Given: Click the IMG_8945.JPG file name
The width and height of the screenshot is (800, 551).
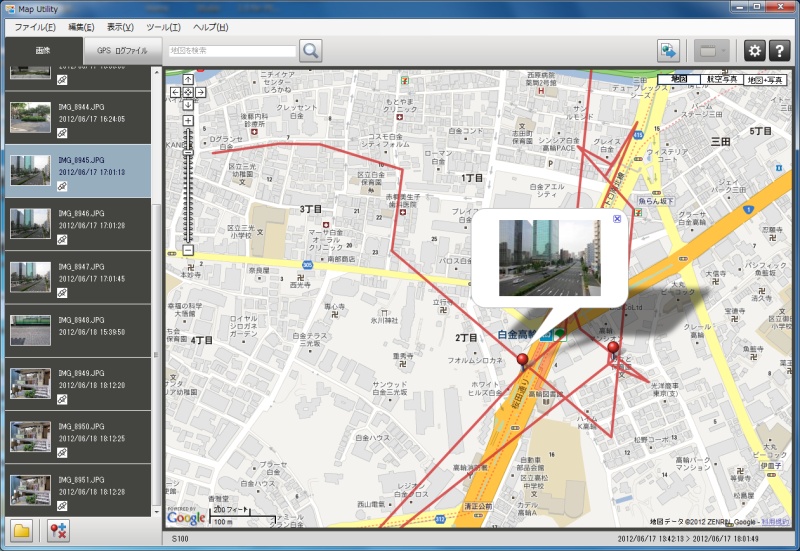Looking at the screenshot, I should click(x=81, y=160).
